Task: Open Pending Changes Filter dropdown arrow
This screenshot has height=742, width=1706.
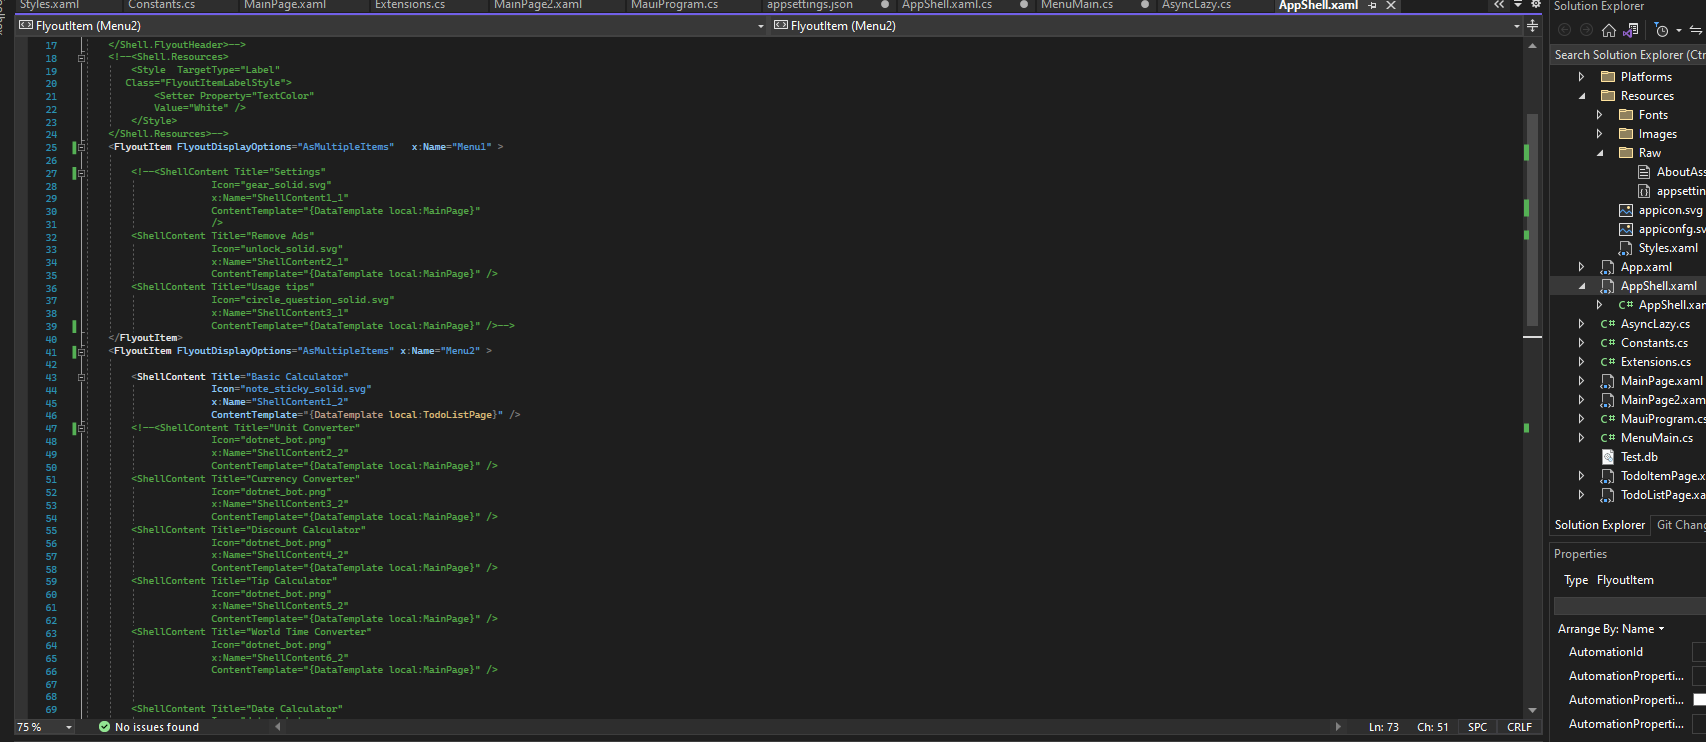Action: click(1678, 30)
